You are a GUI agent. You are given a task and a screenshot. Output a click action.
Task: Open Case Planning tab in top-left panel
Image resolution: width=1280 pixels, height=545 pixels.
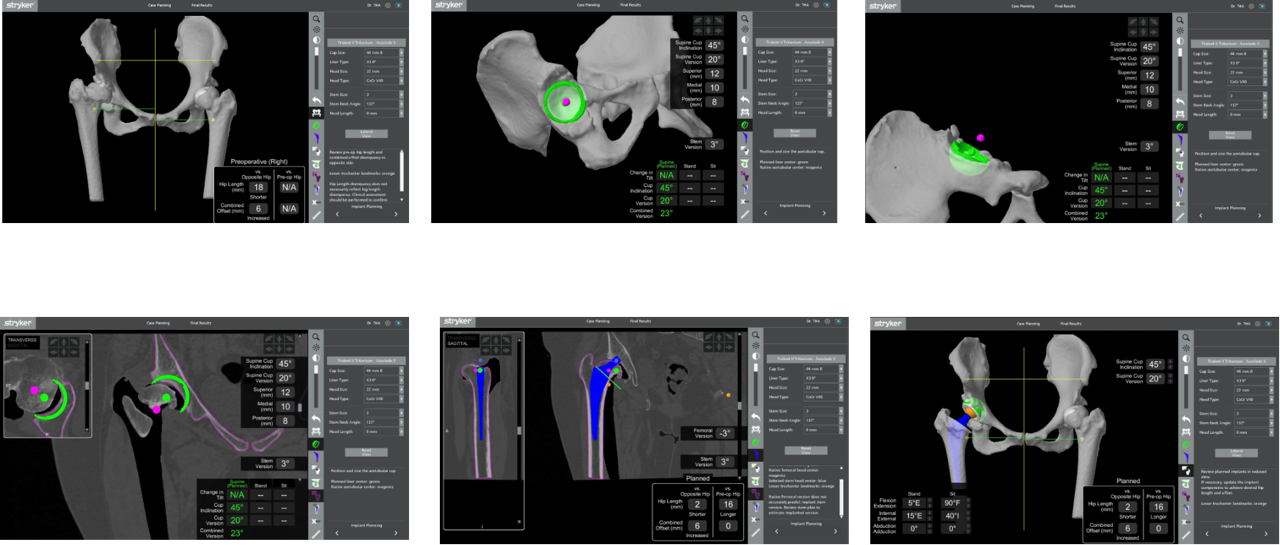158,5
